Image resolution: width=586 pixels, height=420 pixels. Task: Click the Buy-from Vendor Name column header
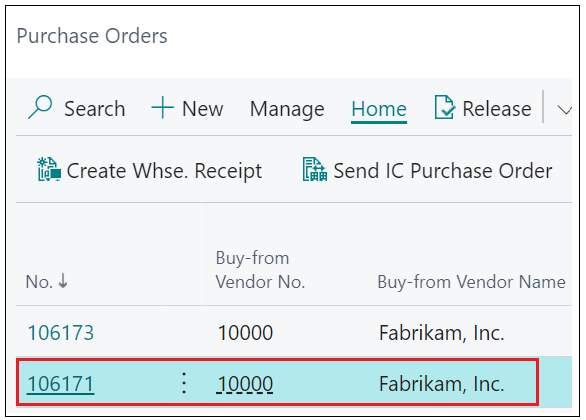click(x=471, y=282)
